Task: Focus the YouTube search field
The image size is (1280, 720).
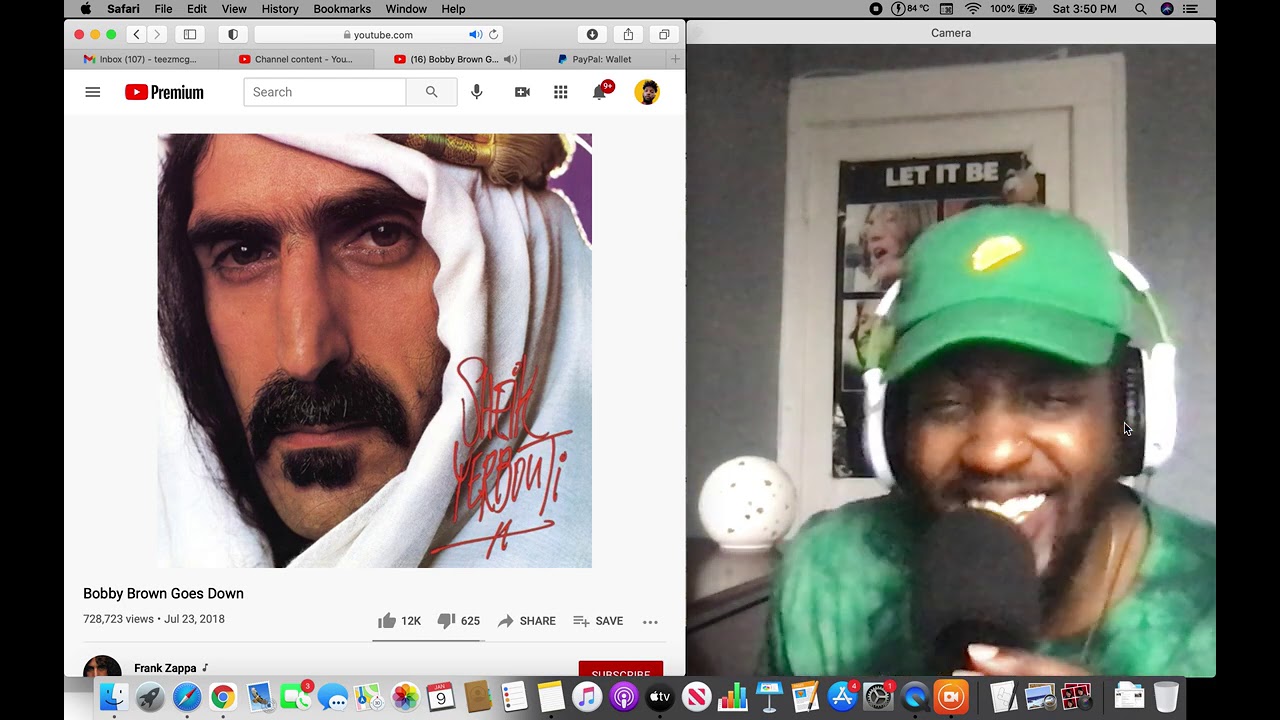Action: point(325,92)
